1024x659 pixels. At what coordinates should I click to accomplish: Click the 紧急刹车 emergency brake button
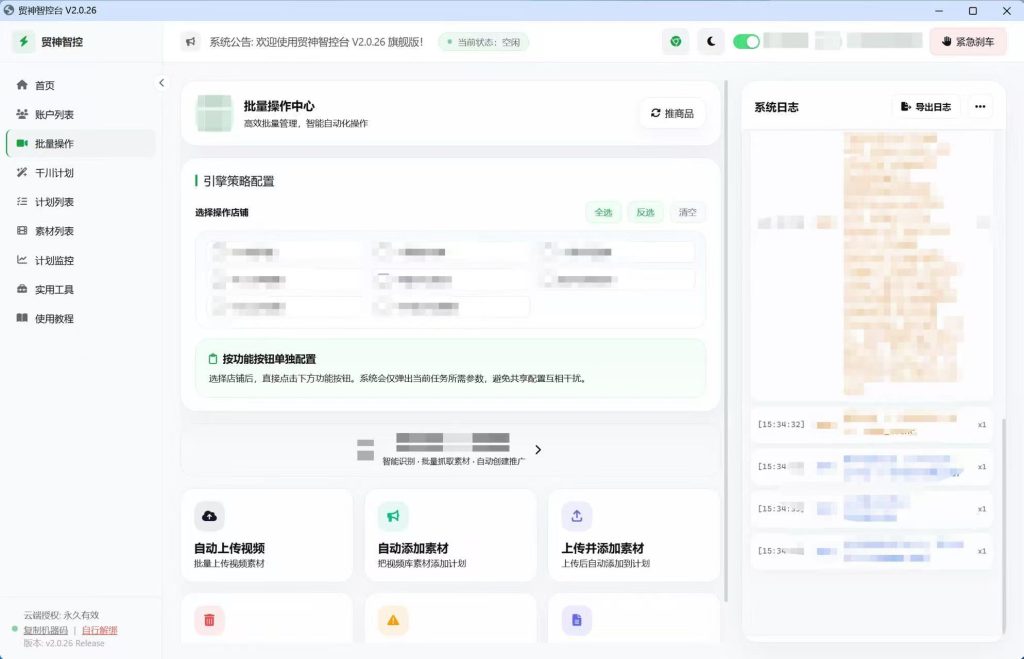coord(968,42)
